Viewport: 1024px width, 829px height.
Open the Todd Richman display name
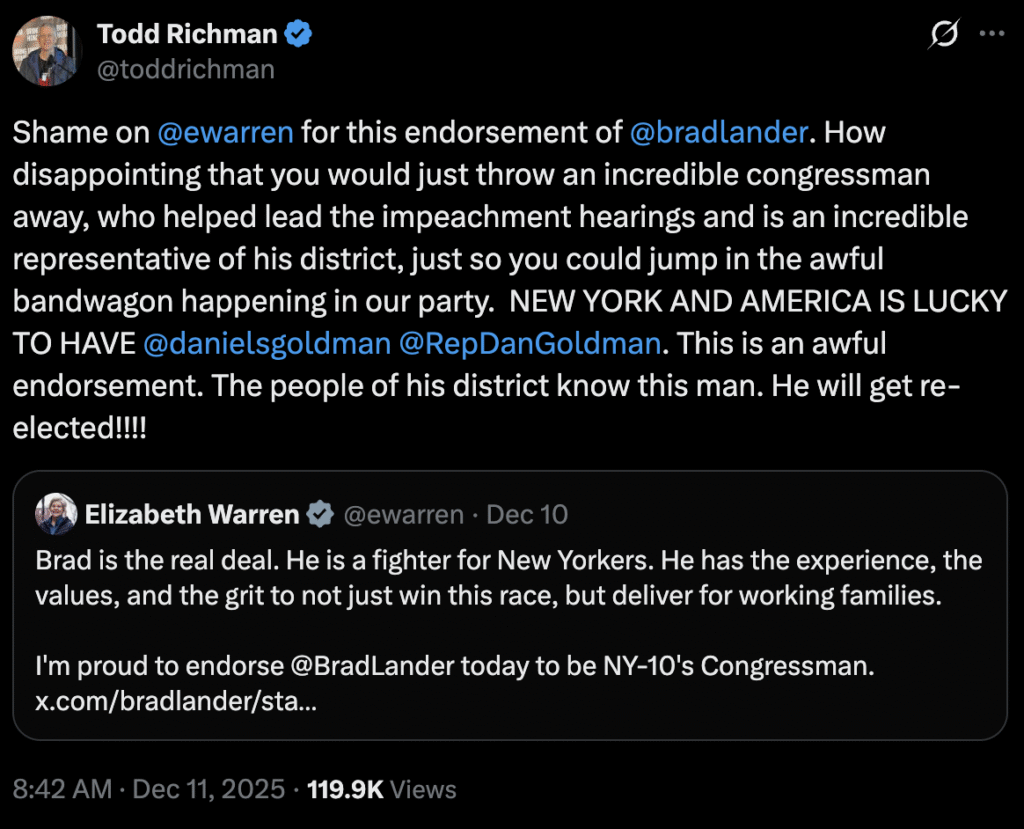click(187, 34)
